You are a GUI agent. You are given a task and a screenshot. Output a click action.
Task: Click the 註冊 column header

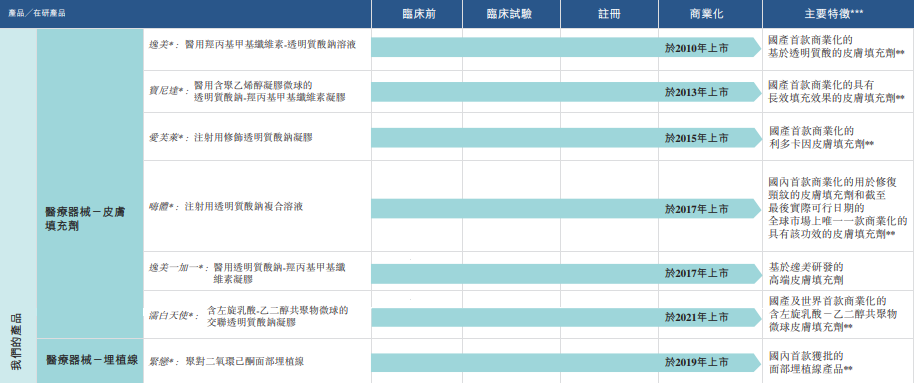click(610, 14)
